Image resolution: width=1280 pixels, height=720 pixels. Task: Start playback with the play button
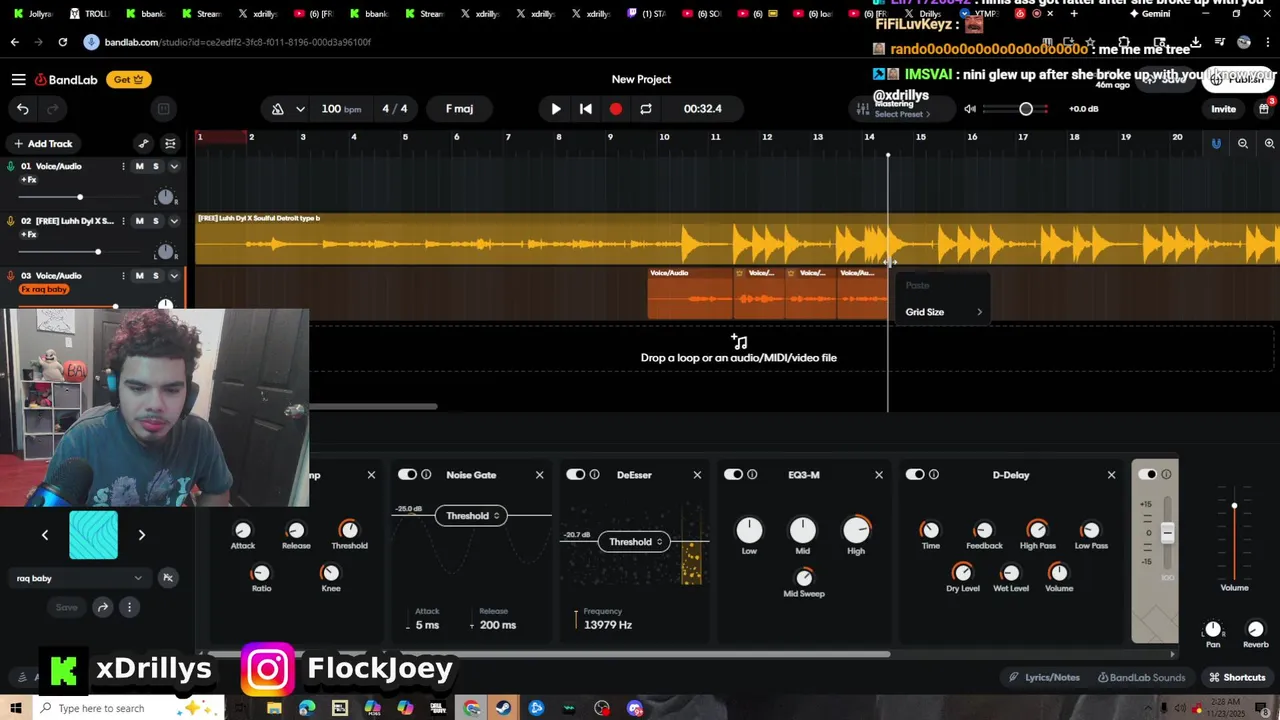(556, 109)
